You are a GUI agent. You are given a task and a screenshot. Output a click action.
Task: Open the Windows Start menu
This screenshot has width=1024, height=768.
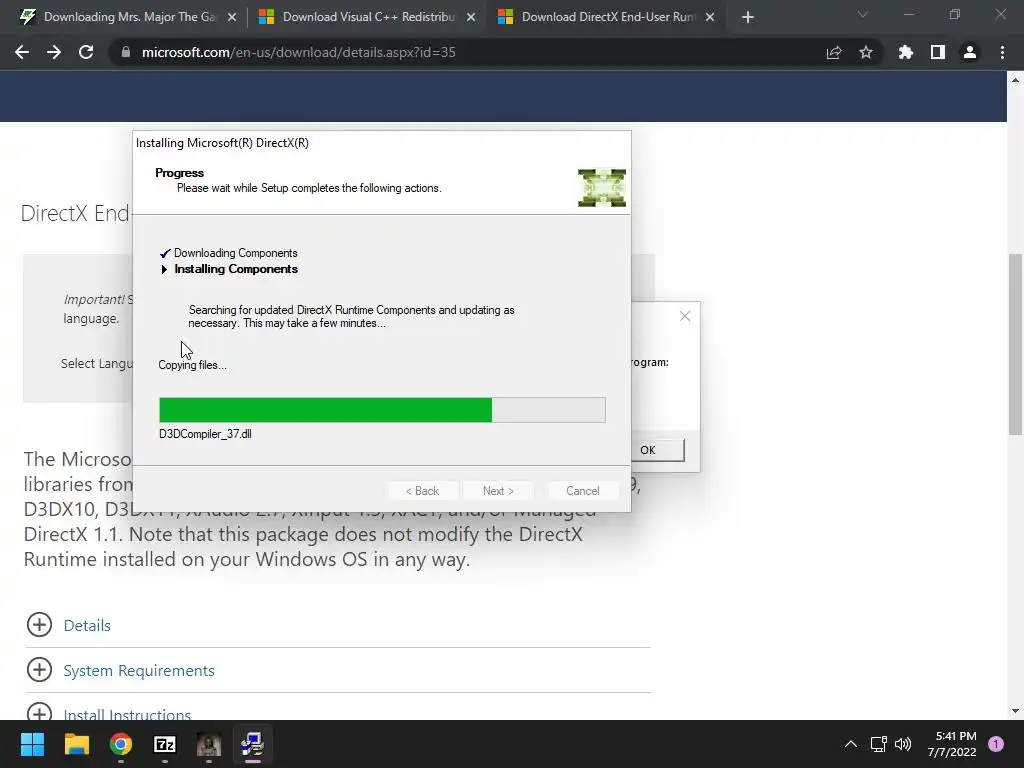32,744
